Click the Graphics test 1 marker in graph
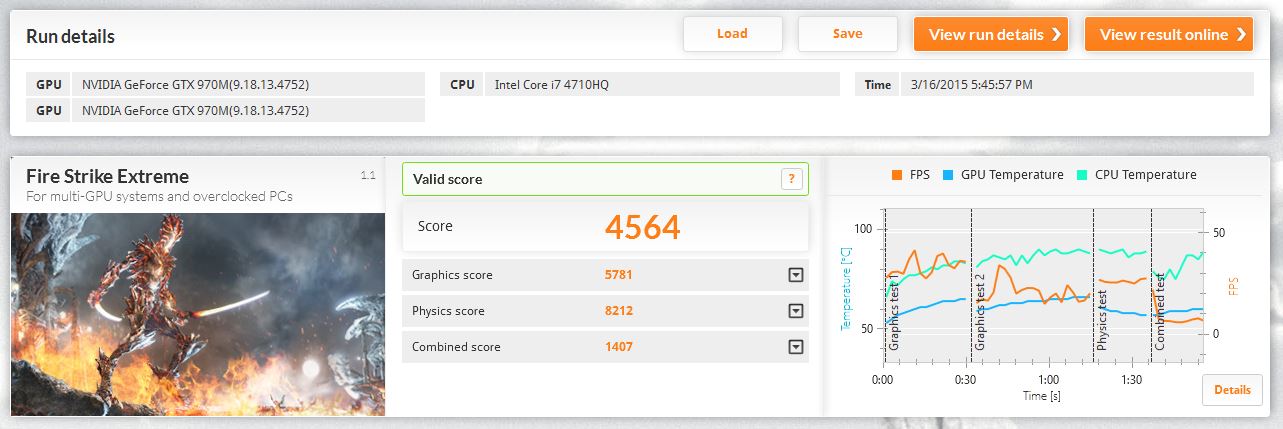The height and width of the screenshot is (429, 1283). 894,312
